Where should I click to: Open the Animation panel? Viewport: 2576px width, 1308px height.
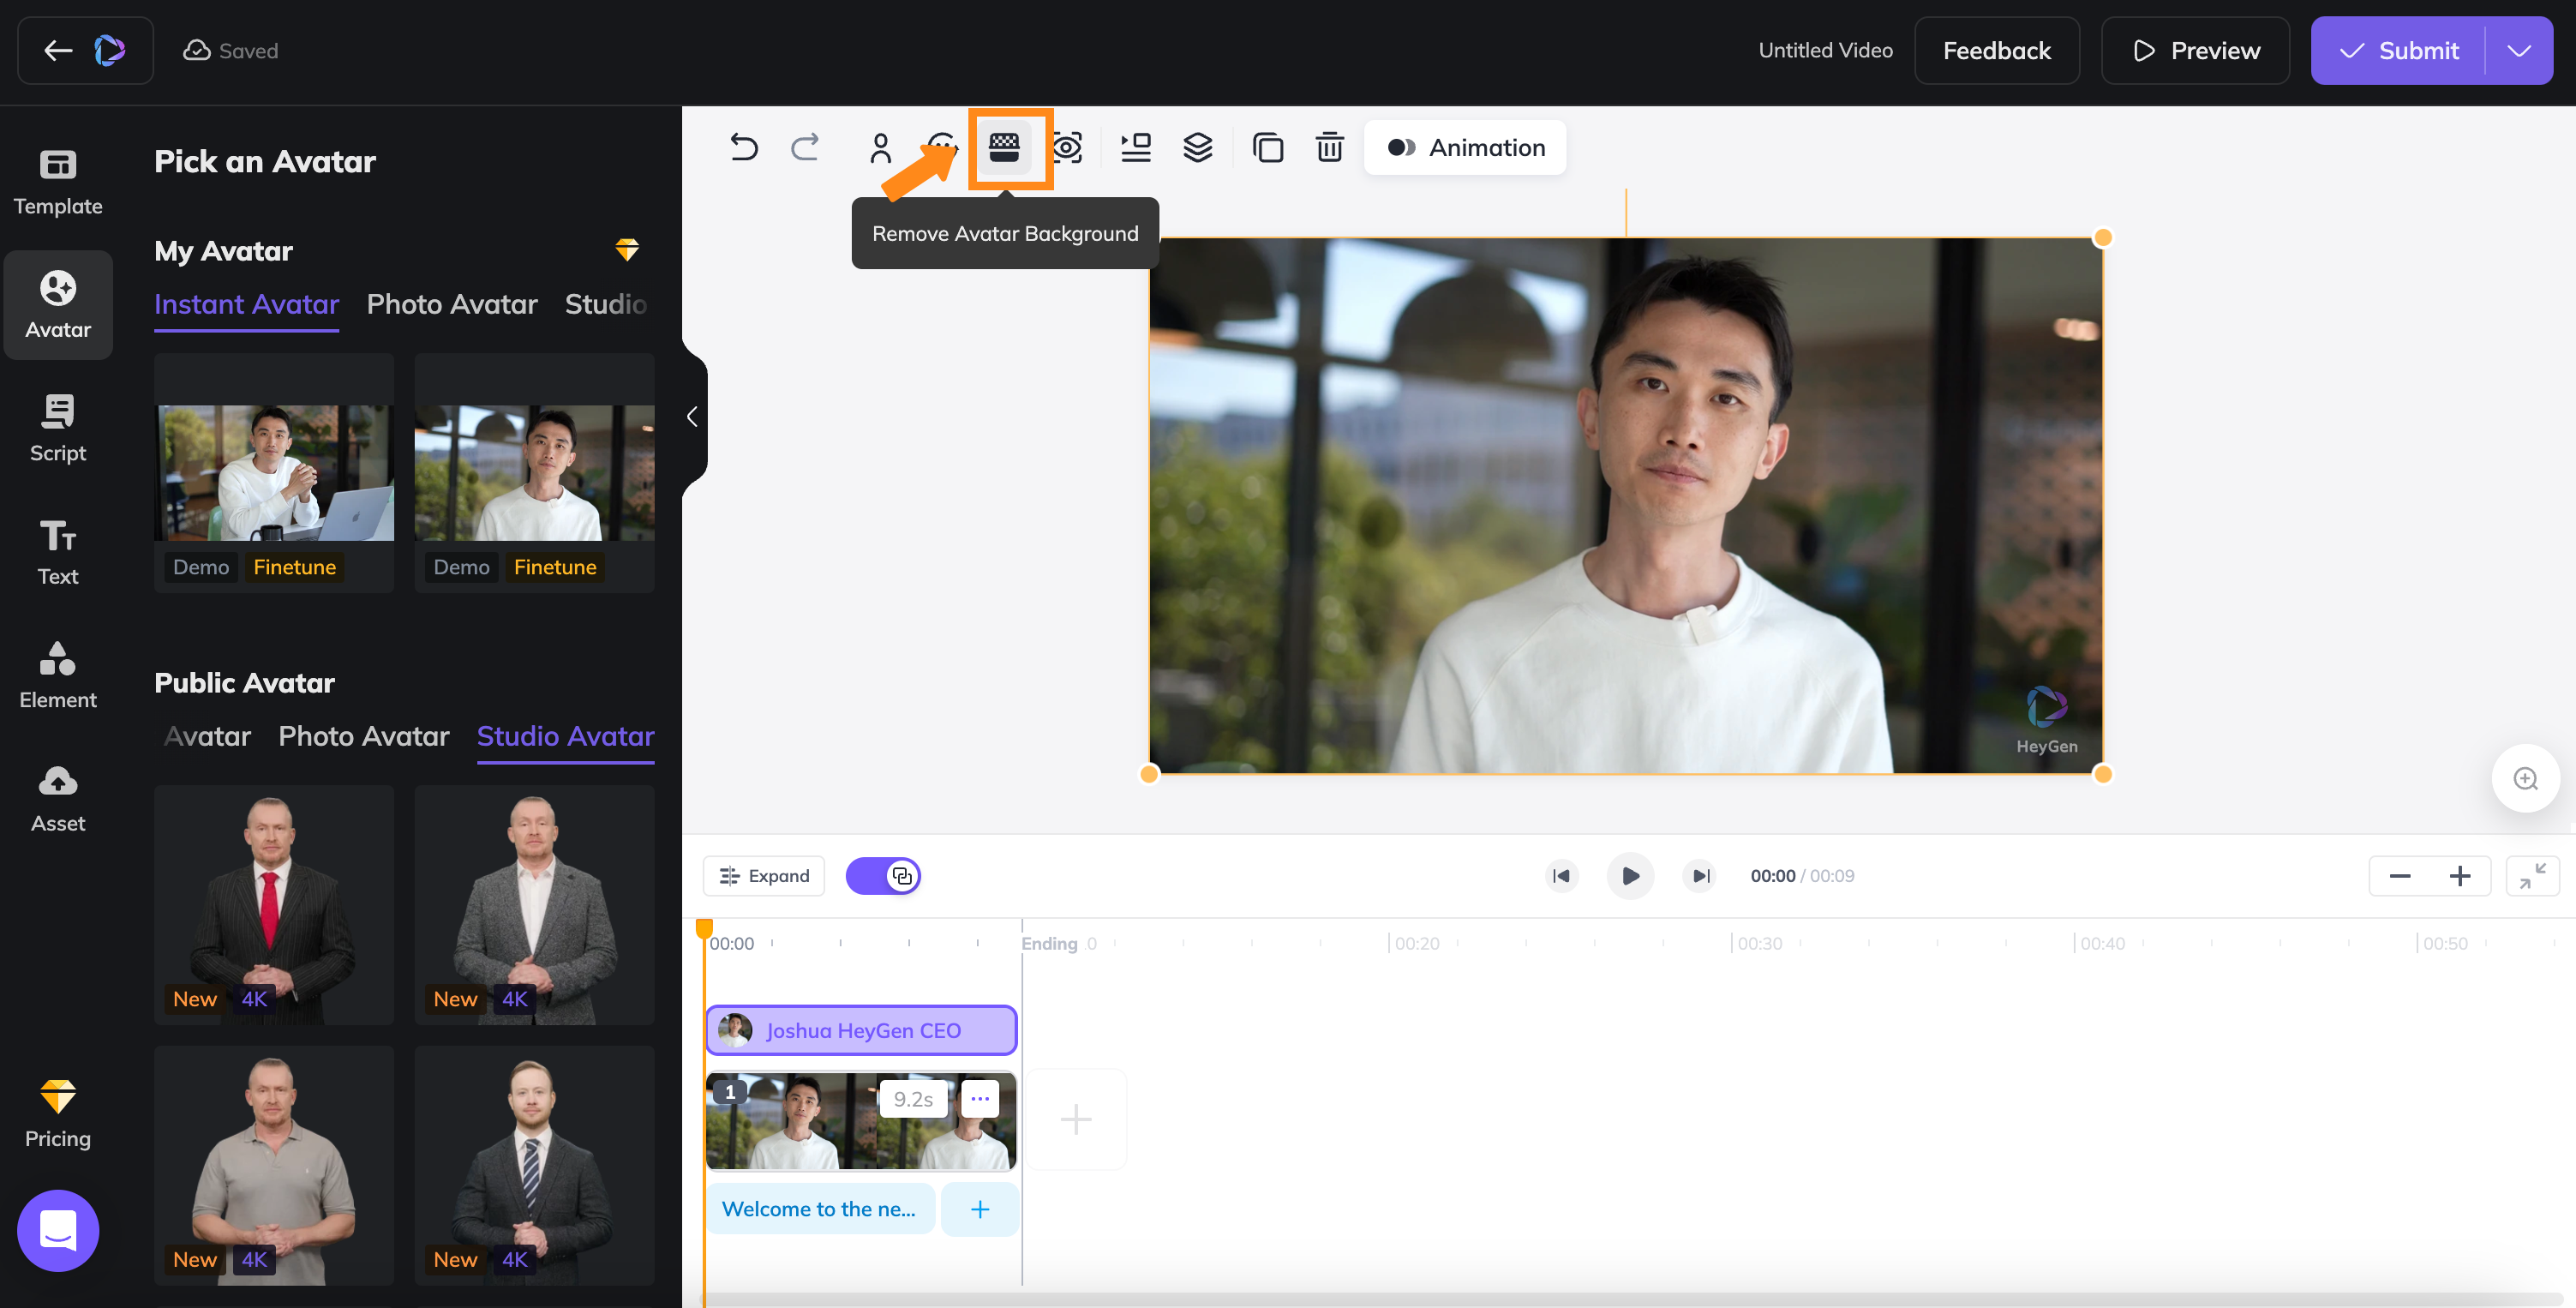coord(1464,147)
